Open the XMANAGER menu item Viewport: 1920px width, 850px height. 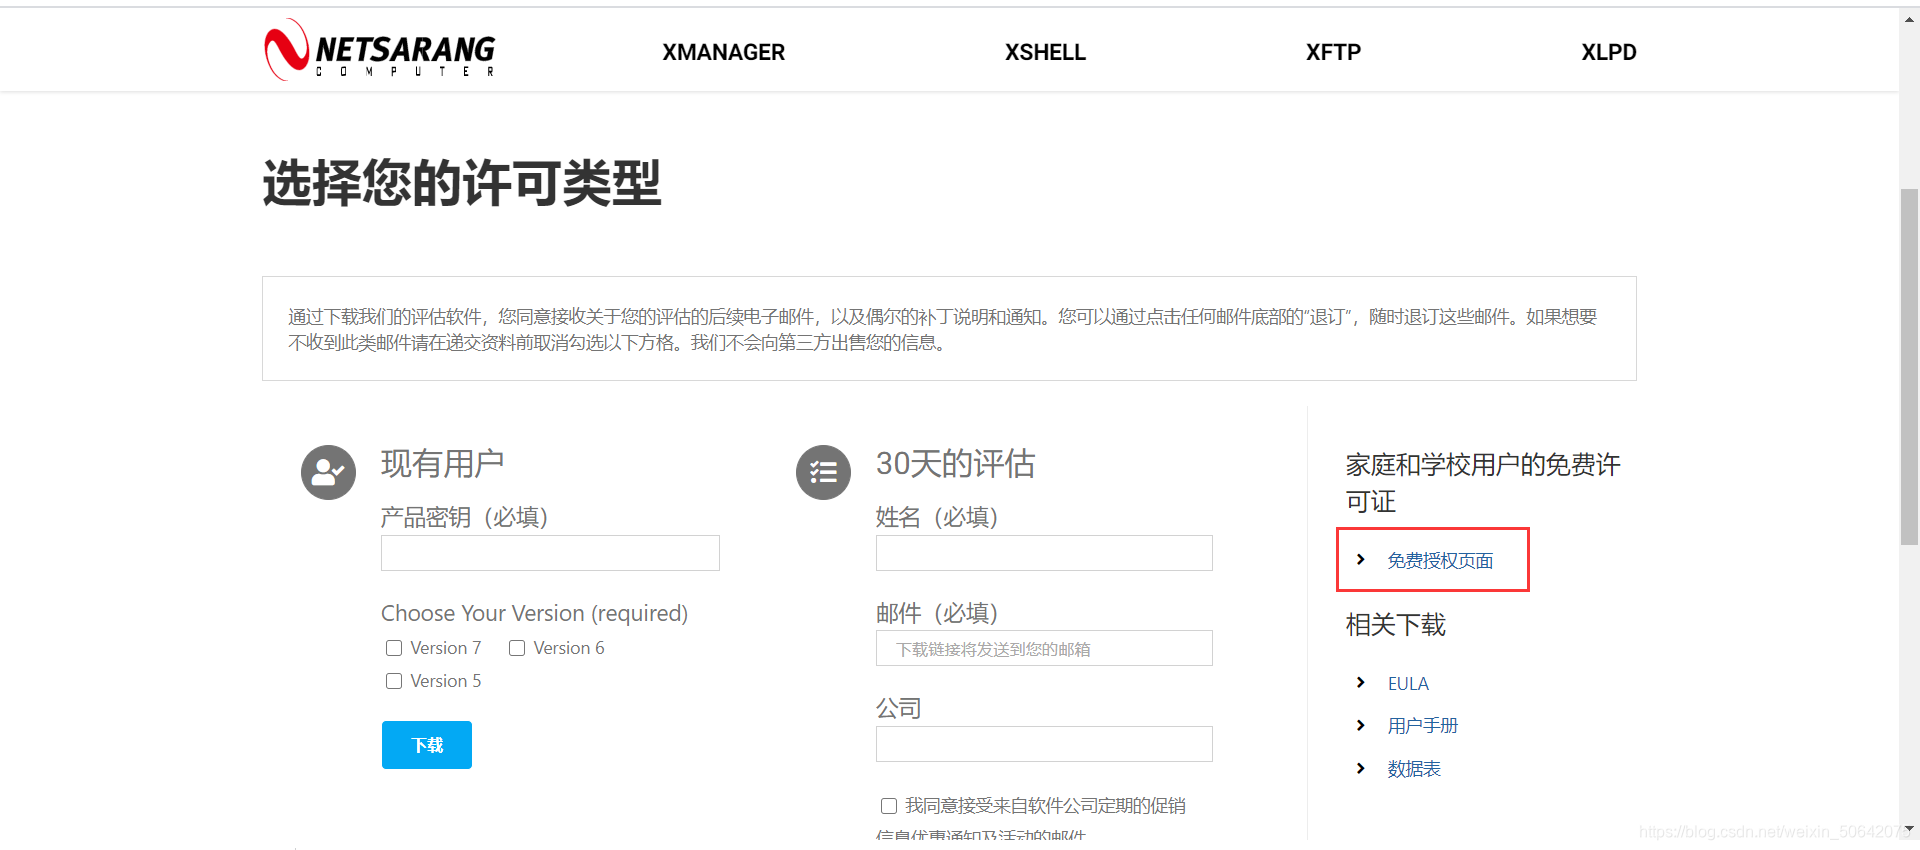coord(723,52)
